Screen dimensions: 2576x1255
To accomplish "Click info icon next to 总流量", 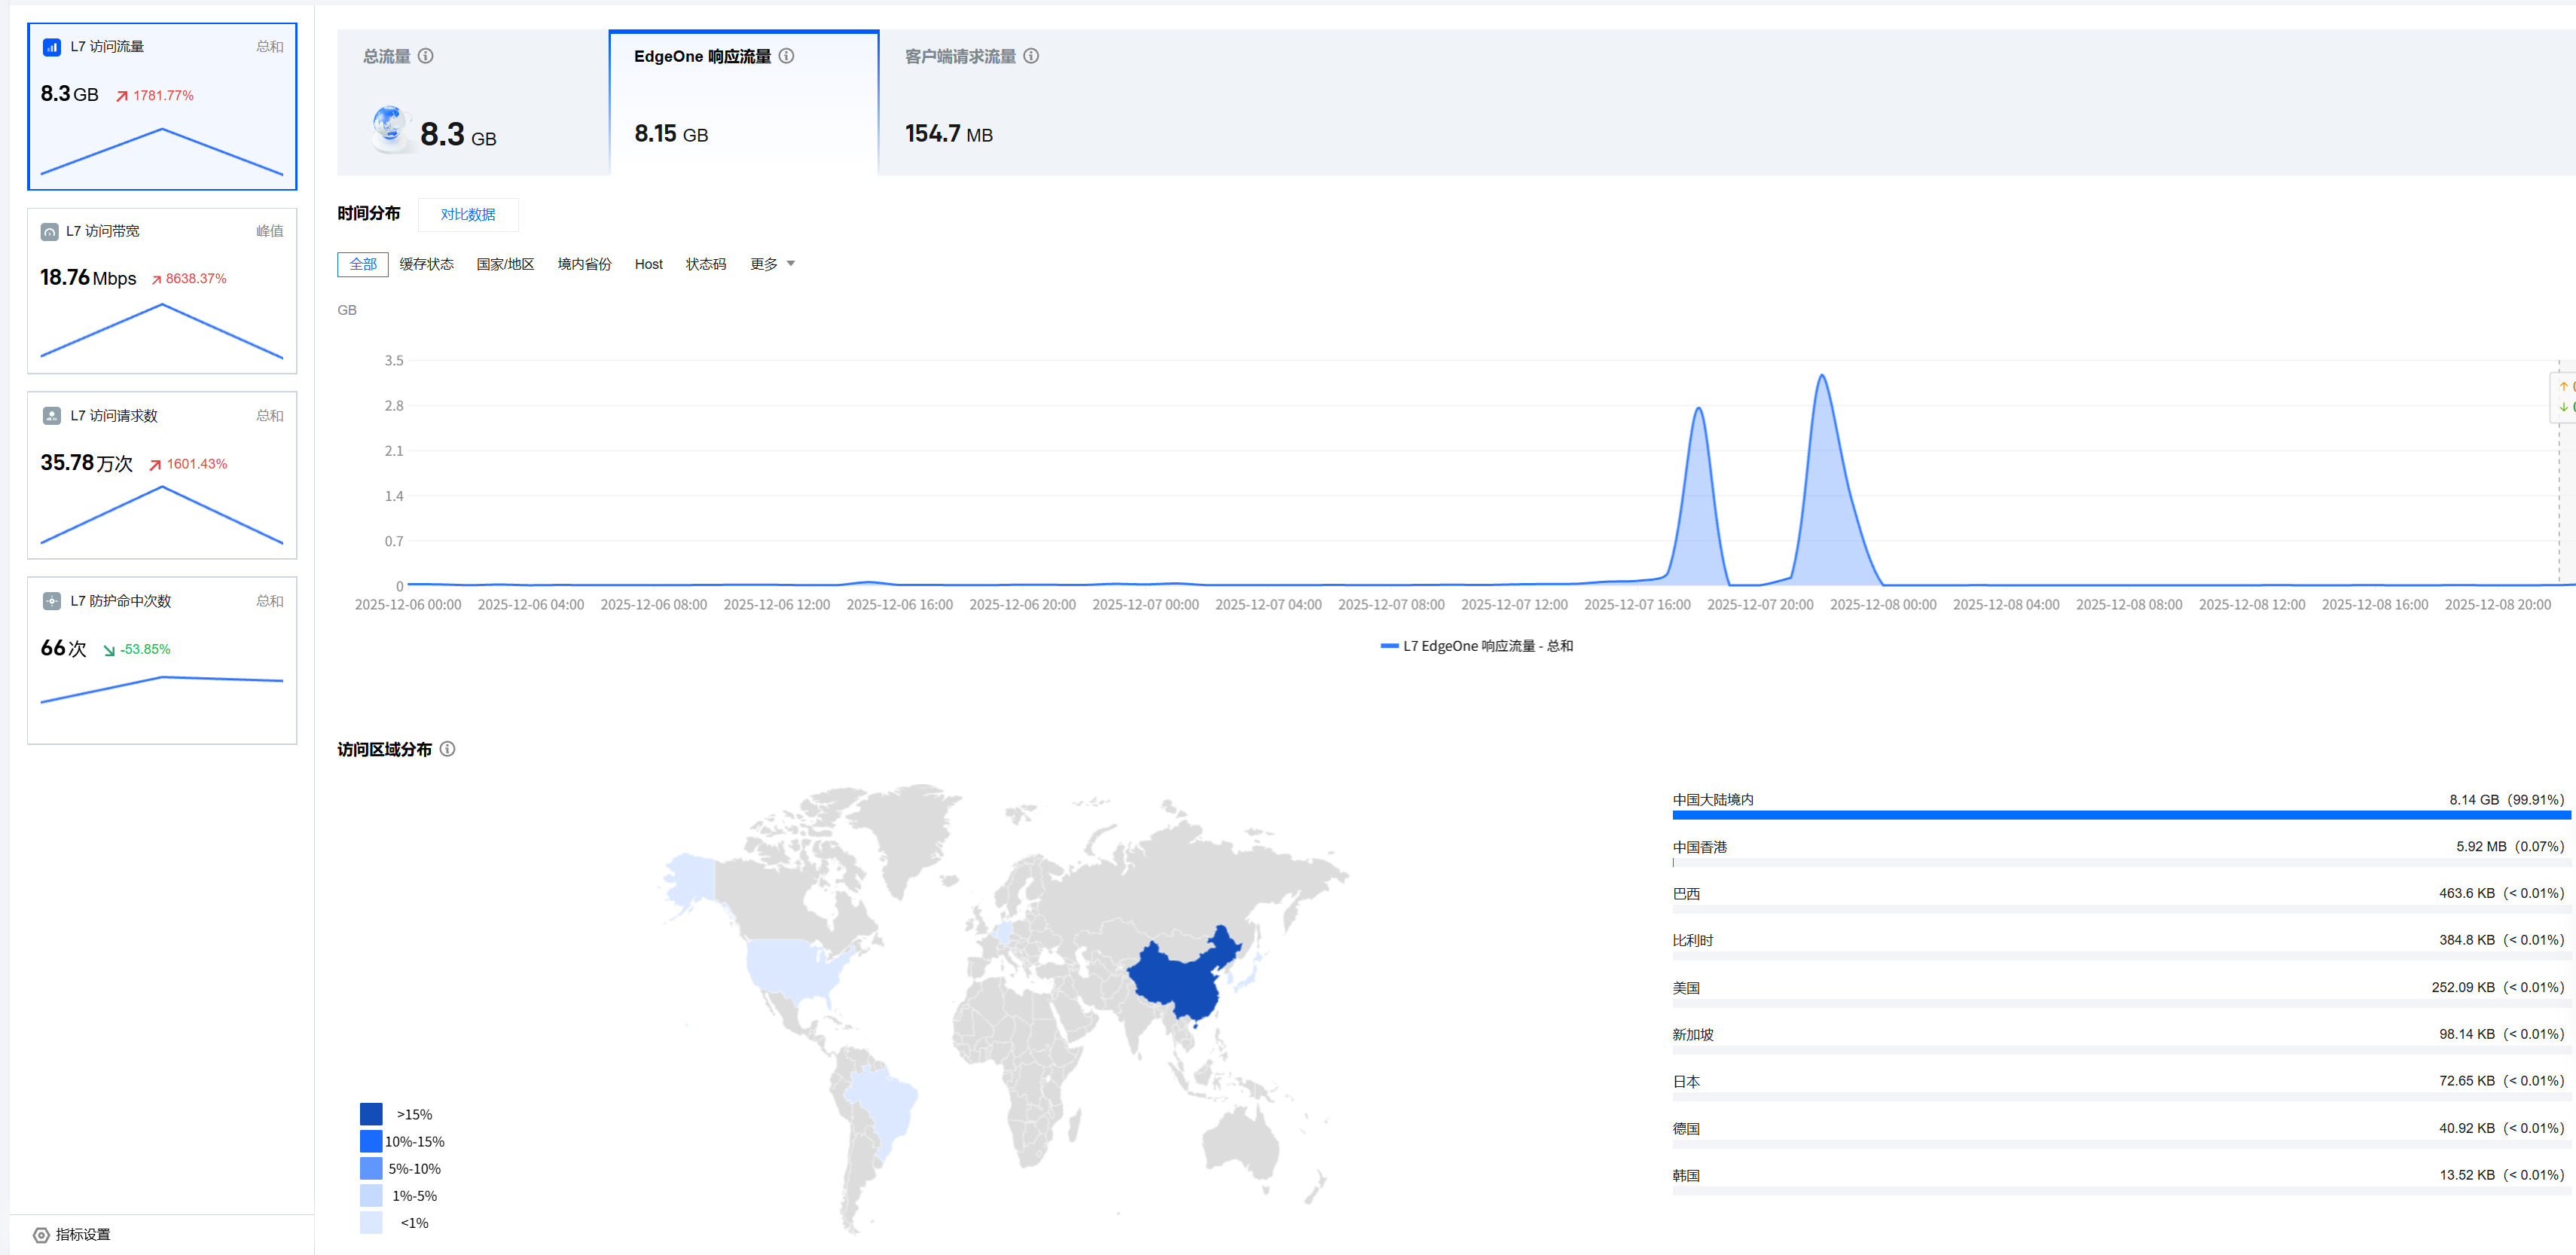I will point(426,56).
